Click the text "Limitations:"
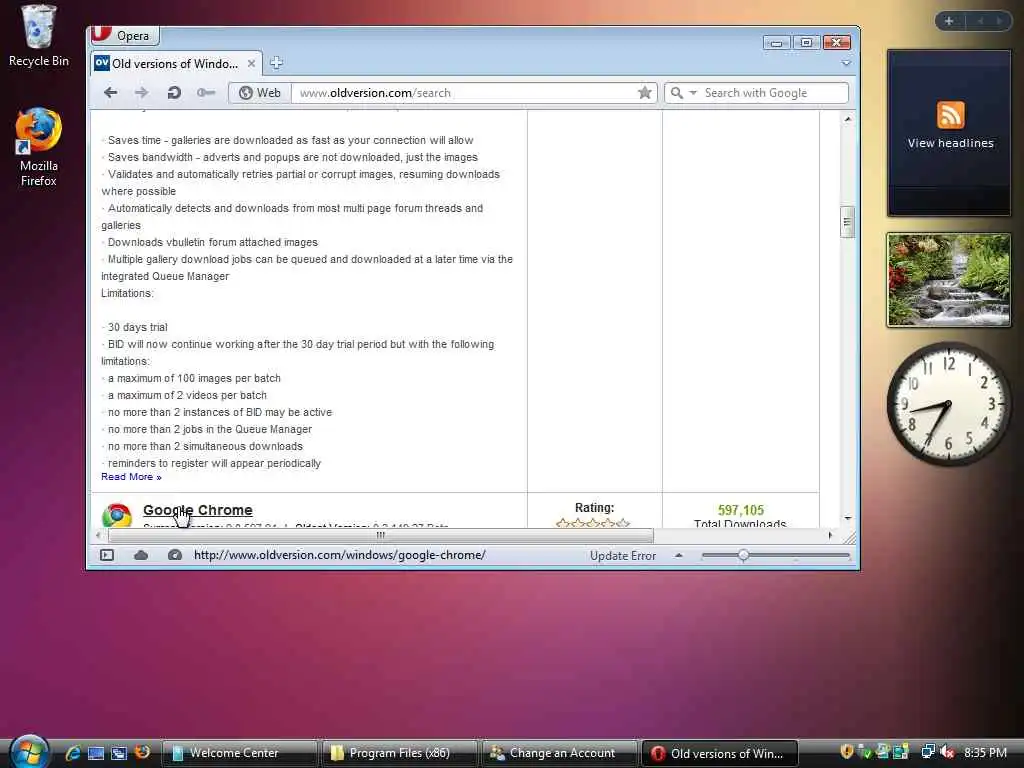Screen dimensions: 1024x768 (x=127, y=293)
